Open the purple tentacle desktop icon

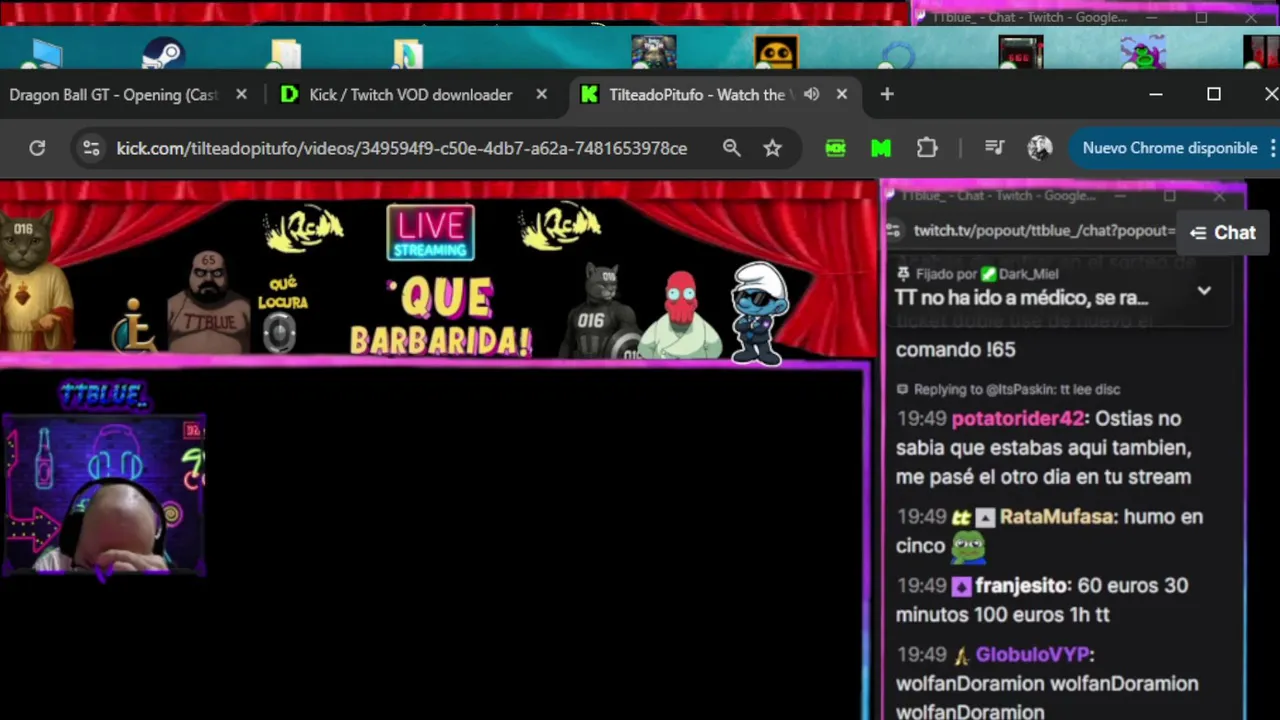(x=1142, y=53)
